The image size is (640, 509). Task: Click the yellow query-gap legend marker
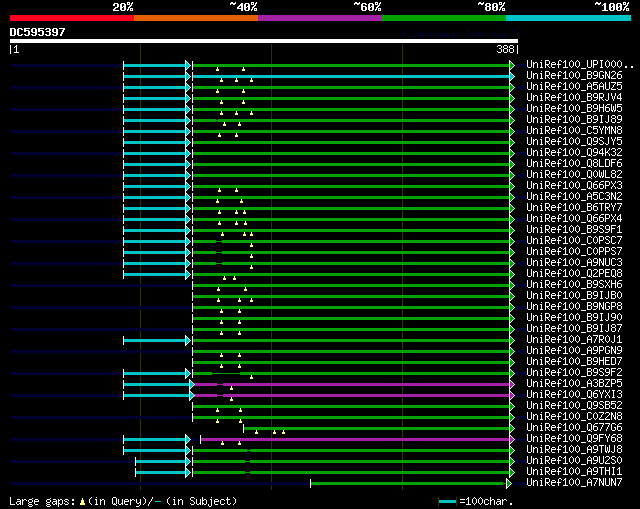click(x=82, y=501)
